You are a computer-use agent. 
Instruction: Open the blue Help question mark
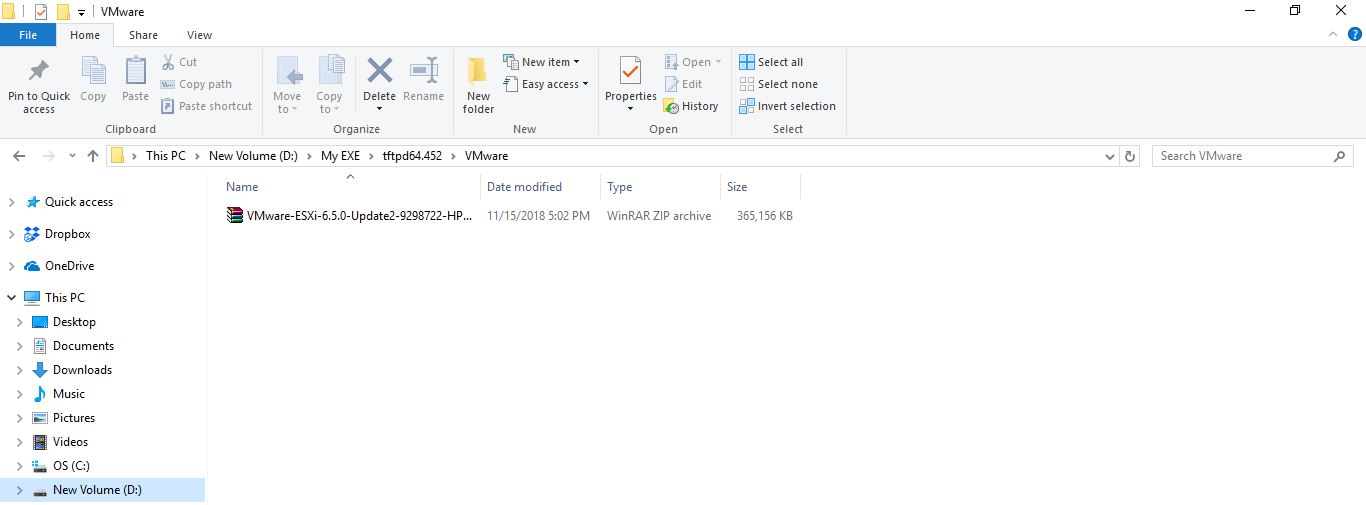[x=1355, y=35]
